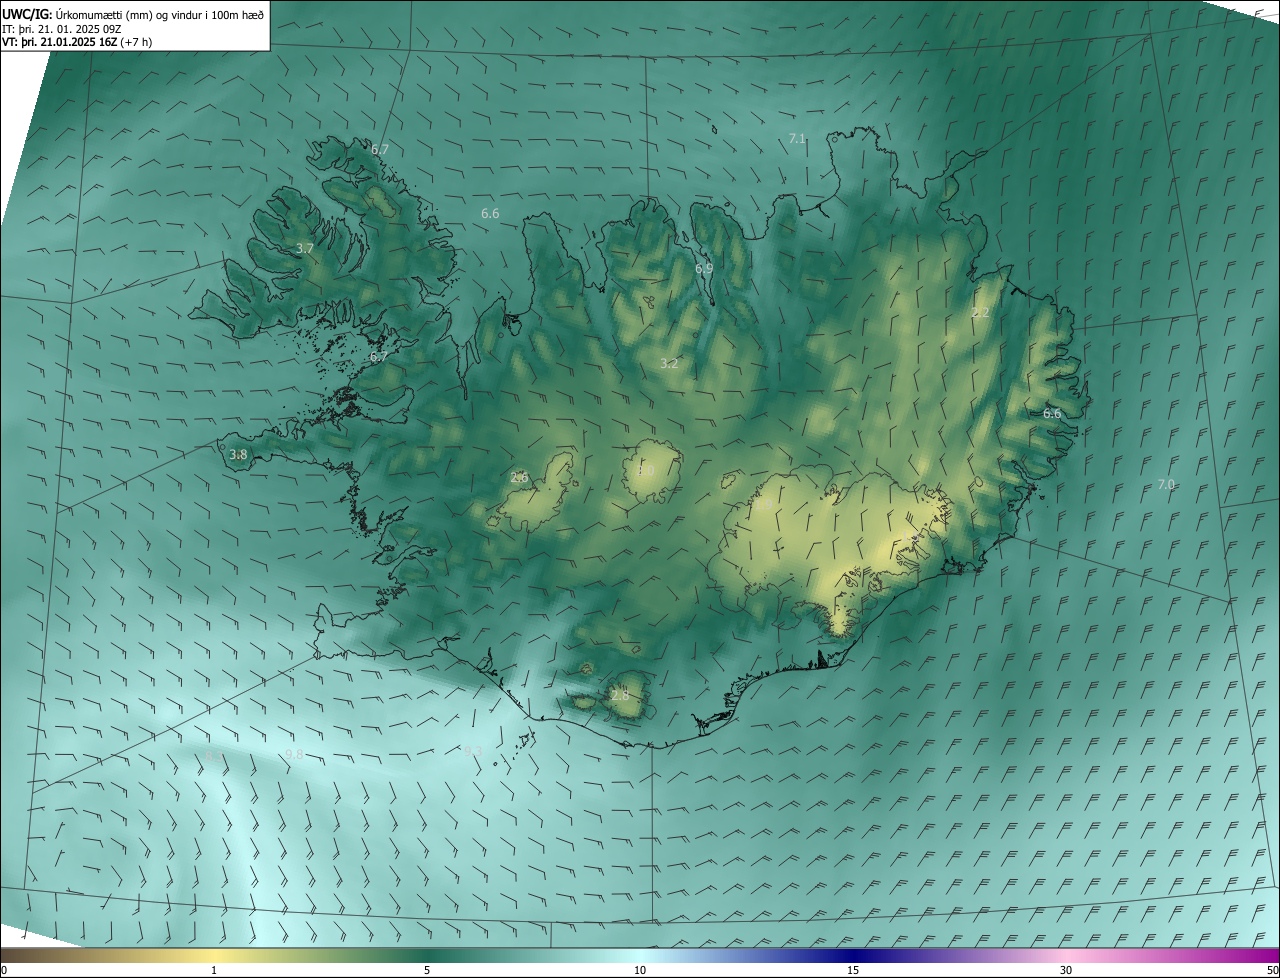The width and height of the screenshot is (1280, 978).
Task: Click the 9.3 value off the south coast
Action: coord(473,752)
